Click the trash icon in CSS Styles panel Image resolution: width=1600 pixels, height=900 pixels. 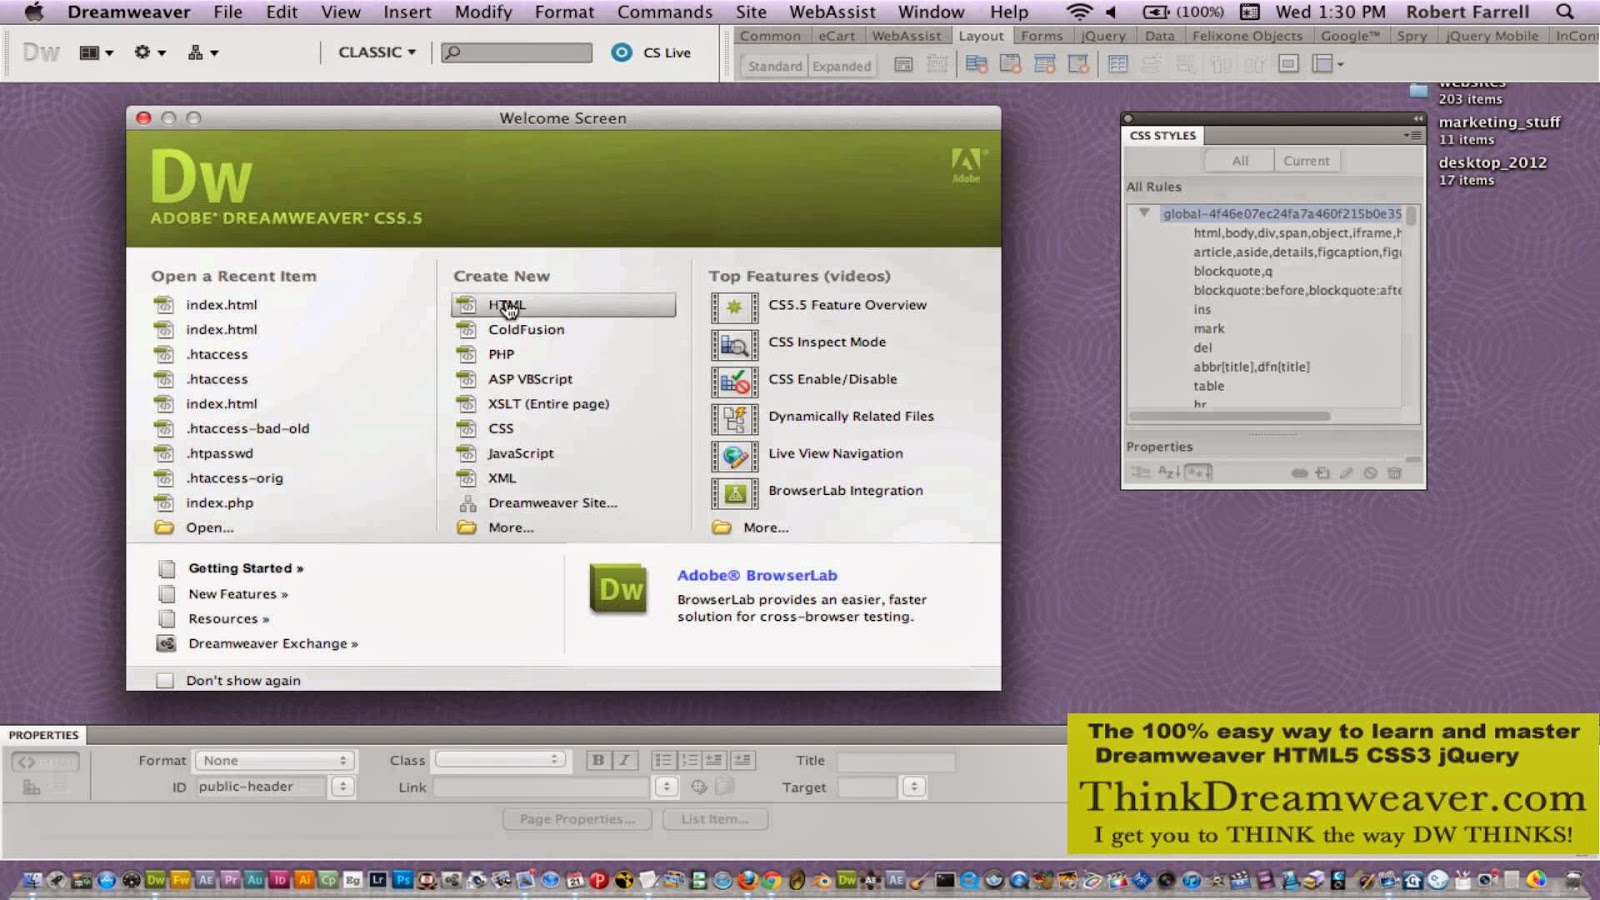1395,473
